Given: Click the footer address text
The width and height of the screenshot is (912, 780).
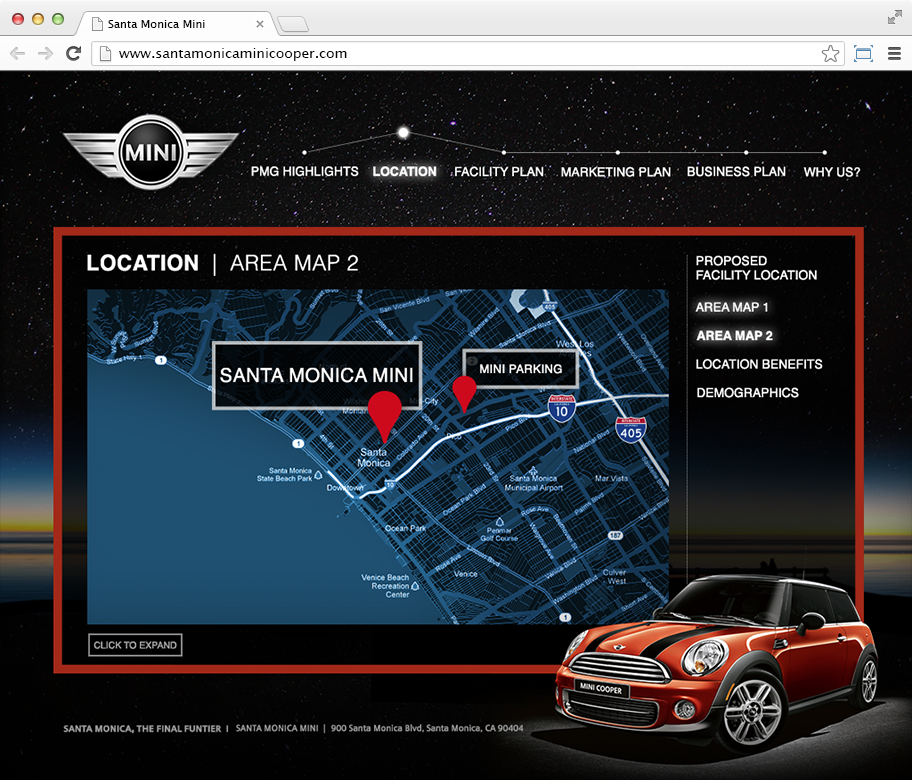Looking at the screenshot, I should 427,728.
